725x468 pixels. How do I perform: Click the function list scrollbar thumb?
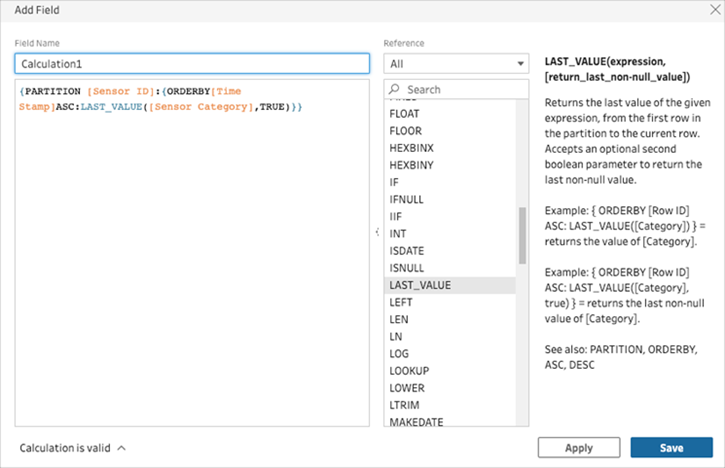522,235
